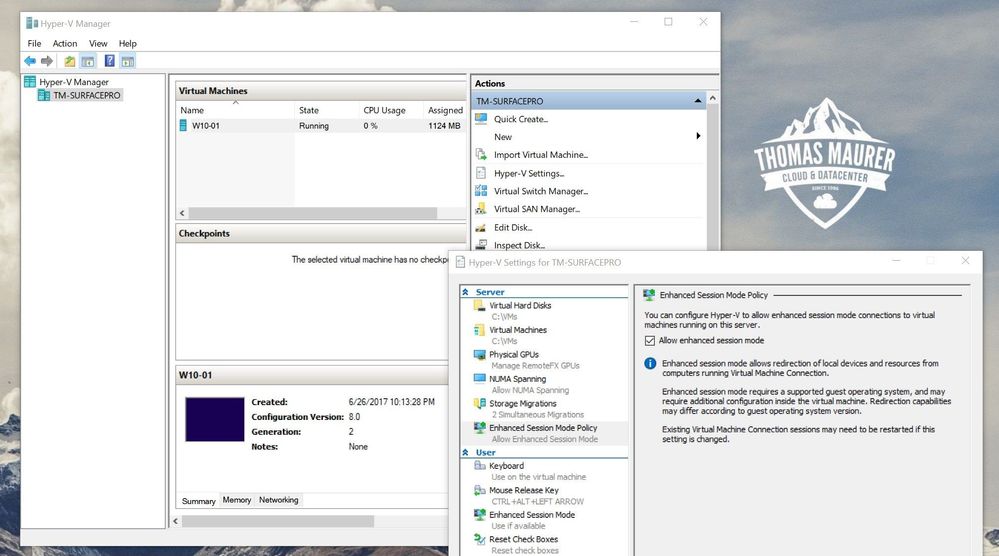
Task: Toggle the Allow enhanced session mode checkbox
Action: 649,341
